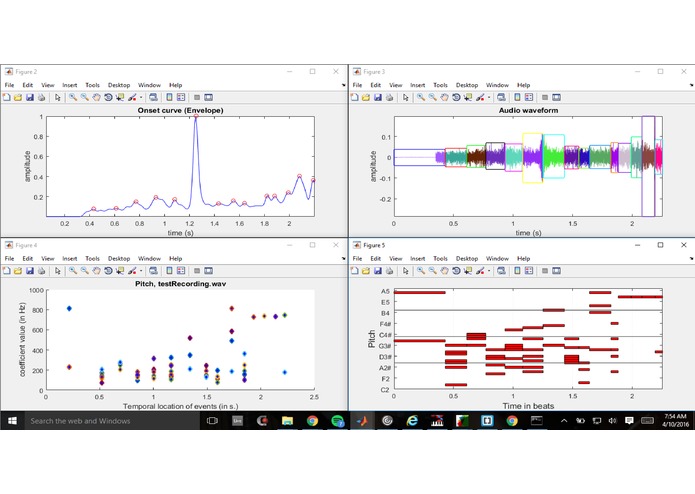Screen dimensions: 695x494
Task: Open File menu in Figure 2
Action: coord(9,85)
